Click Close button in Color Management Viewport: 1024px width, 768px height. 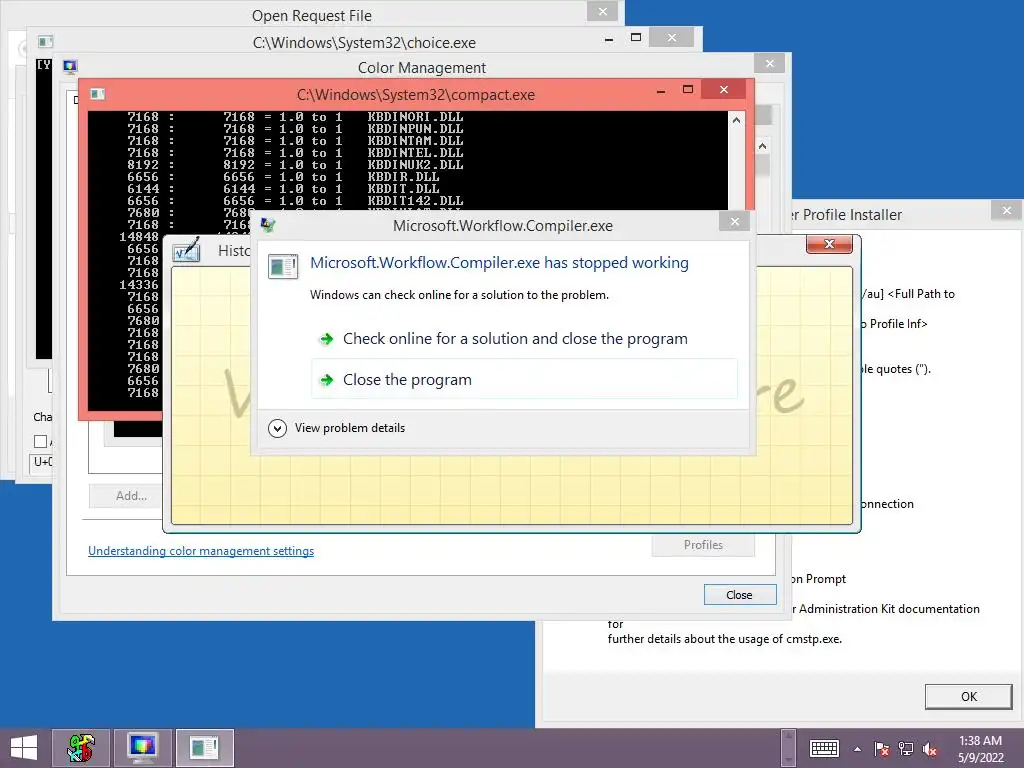click(739, 595)
